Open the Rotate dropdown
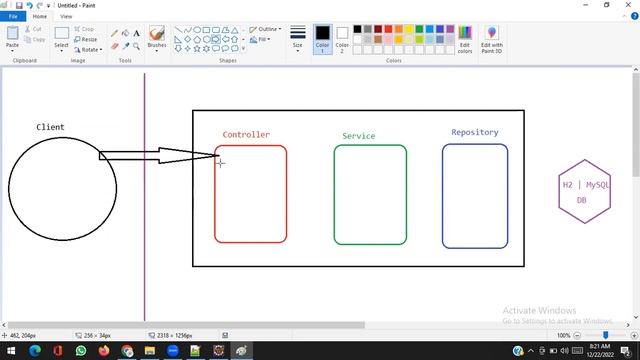 88,50
